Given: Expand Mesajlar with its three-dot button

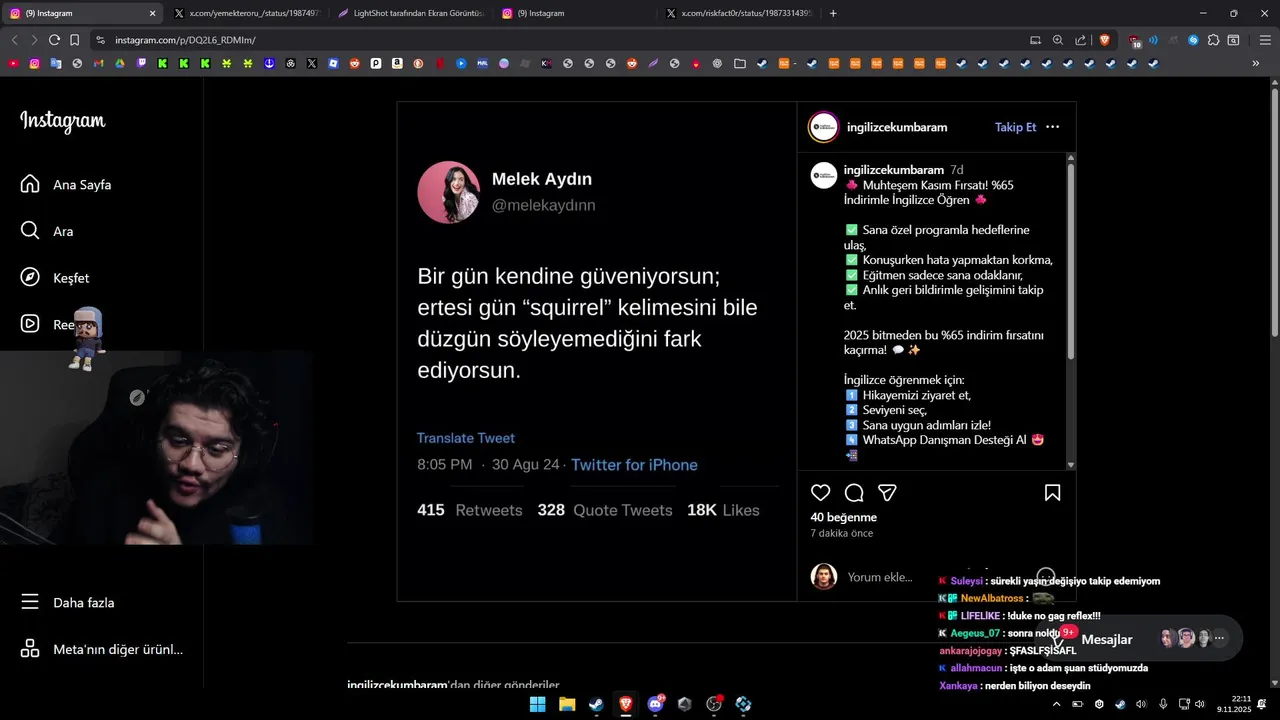Looking at the screenshot, I should coord(1219,638).
